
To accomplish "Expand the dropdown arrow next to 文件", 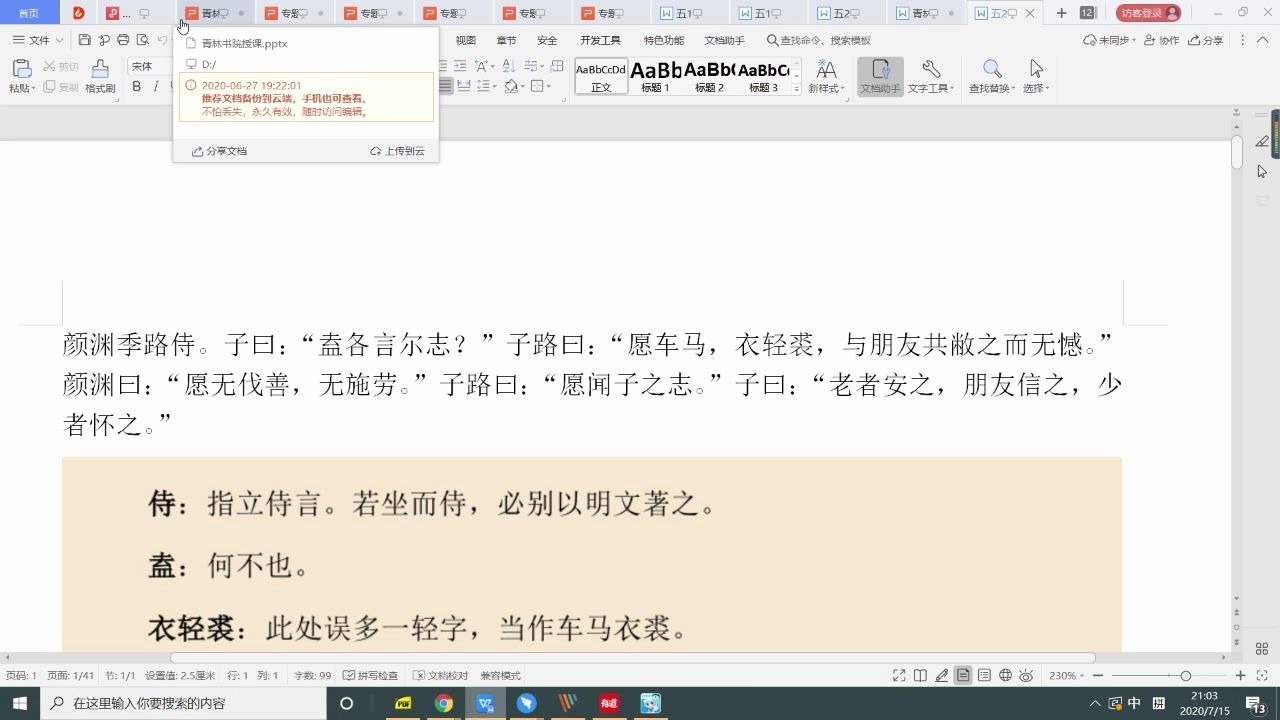I will [60, 40].
